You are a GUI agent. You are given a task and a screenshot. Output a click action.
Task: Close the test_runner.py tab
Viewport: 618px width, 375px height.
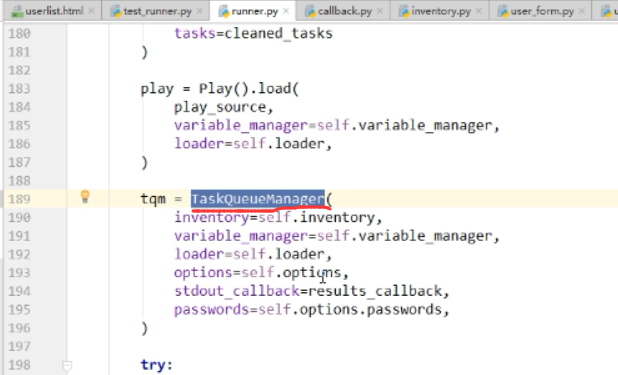click(x=199, y=11)
